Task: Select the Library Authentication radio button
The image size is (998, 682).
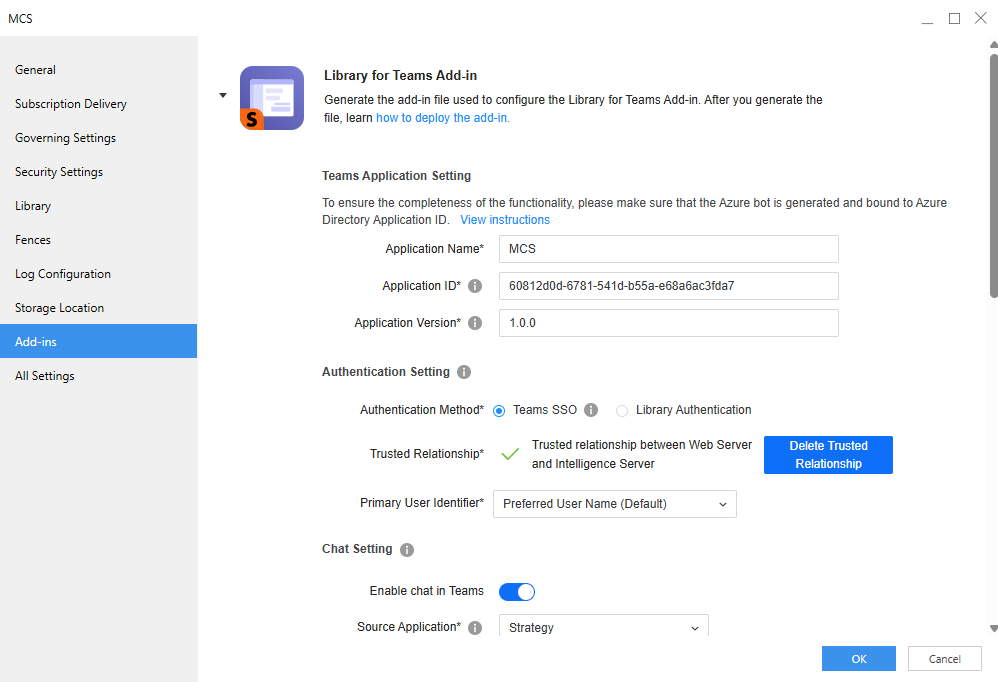Action: [x=622, y=410]
